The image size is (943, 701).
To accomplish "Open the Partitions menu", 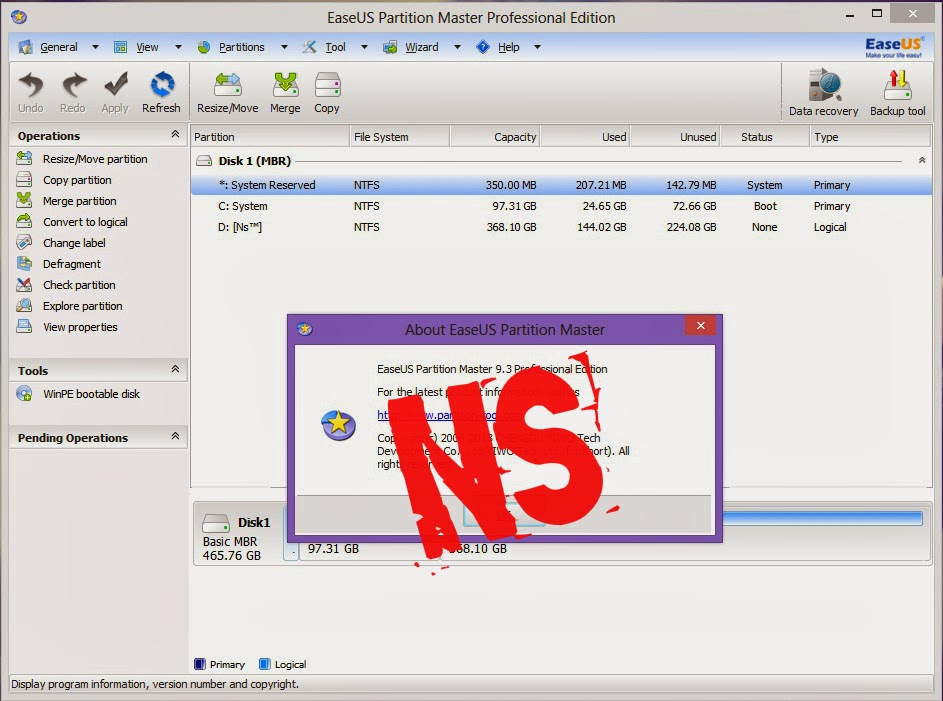I will (x=241, y=47).
